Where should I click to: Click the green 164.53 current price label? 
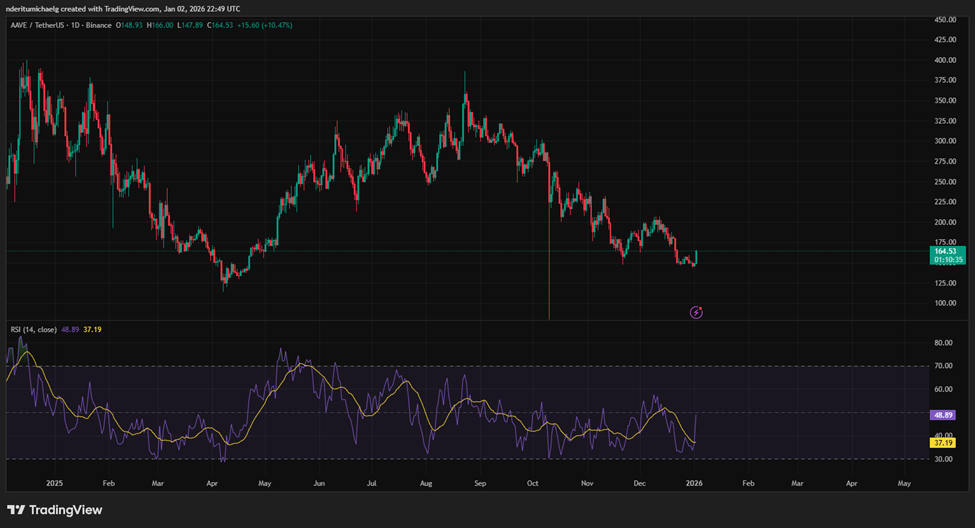click(x=945, y=250)
